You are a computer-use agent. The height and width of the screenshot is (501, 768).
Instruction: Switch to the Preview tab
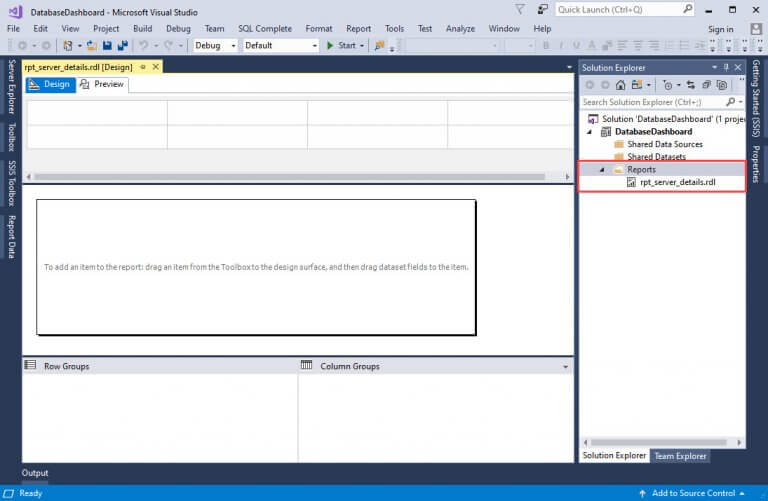[102, 84]
